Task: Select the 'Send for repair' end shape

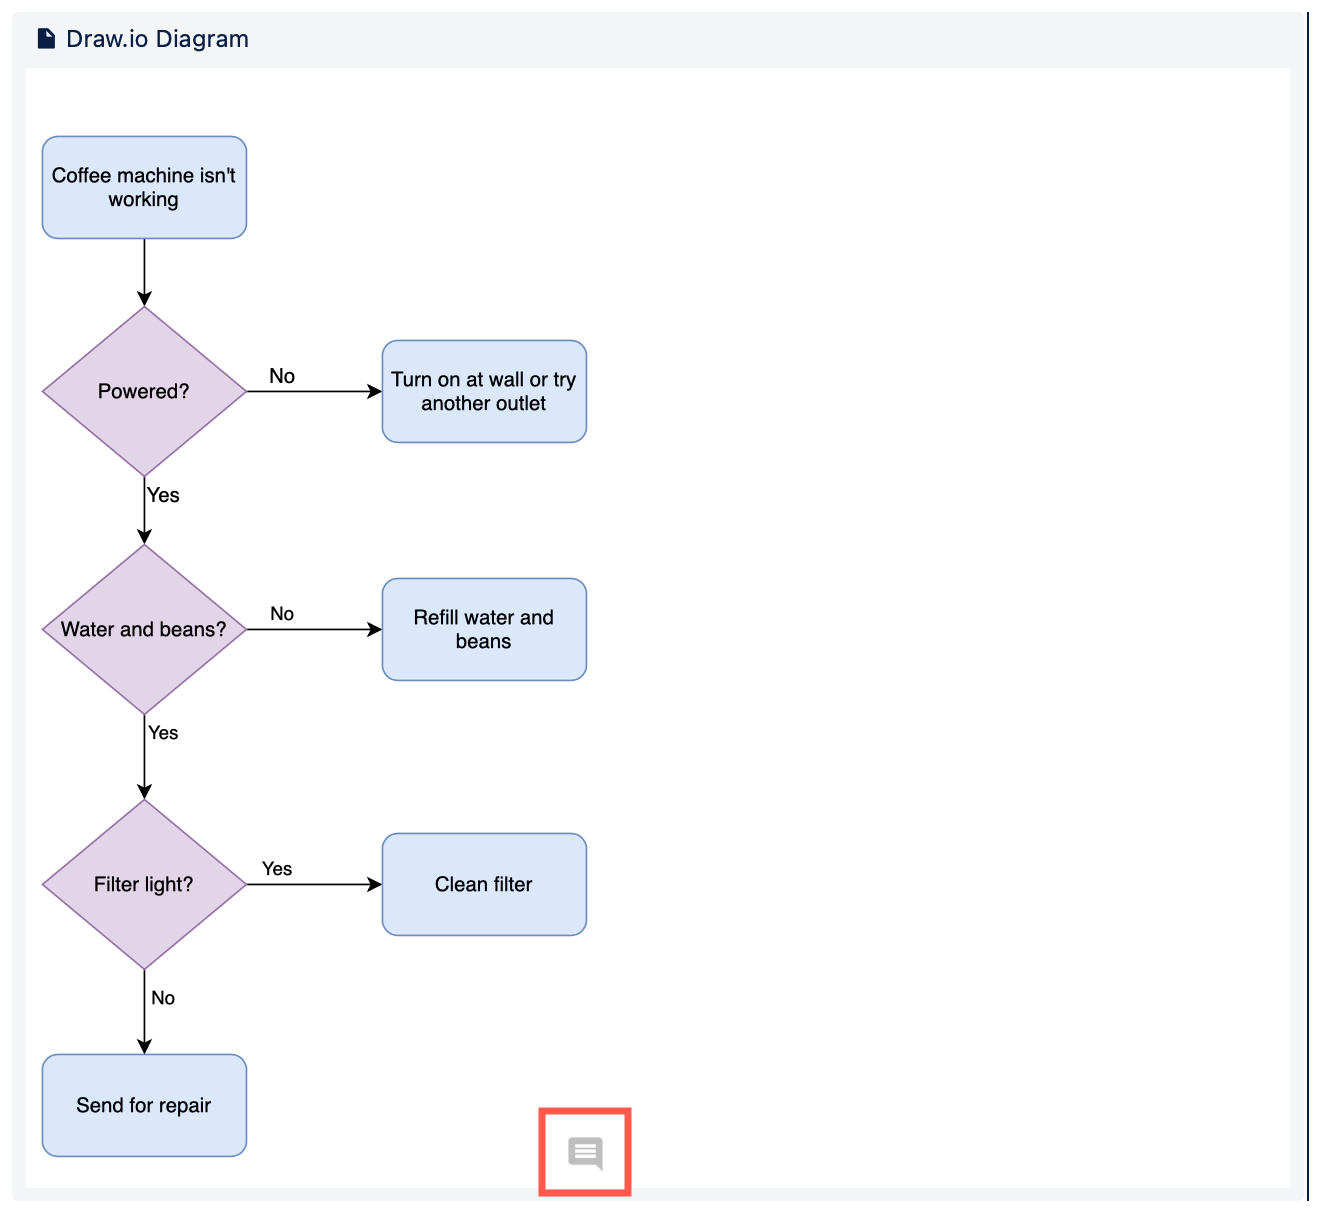Action: point(143,1105)
